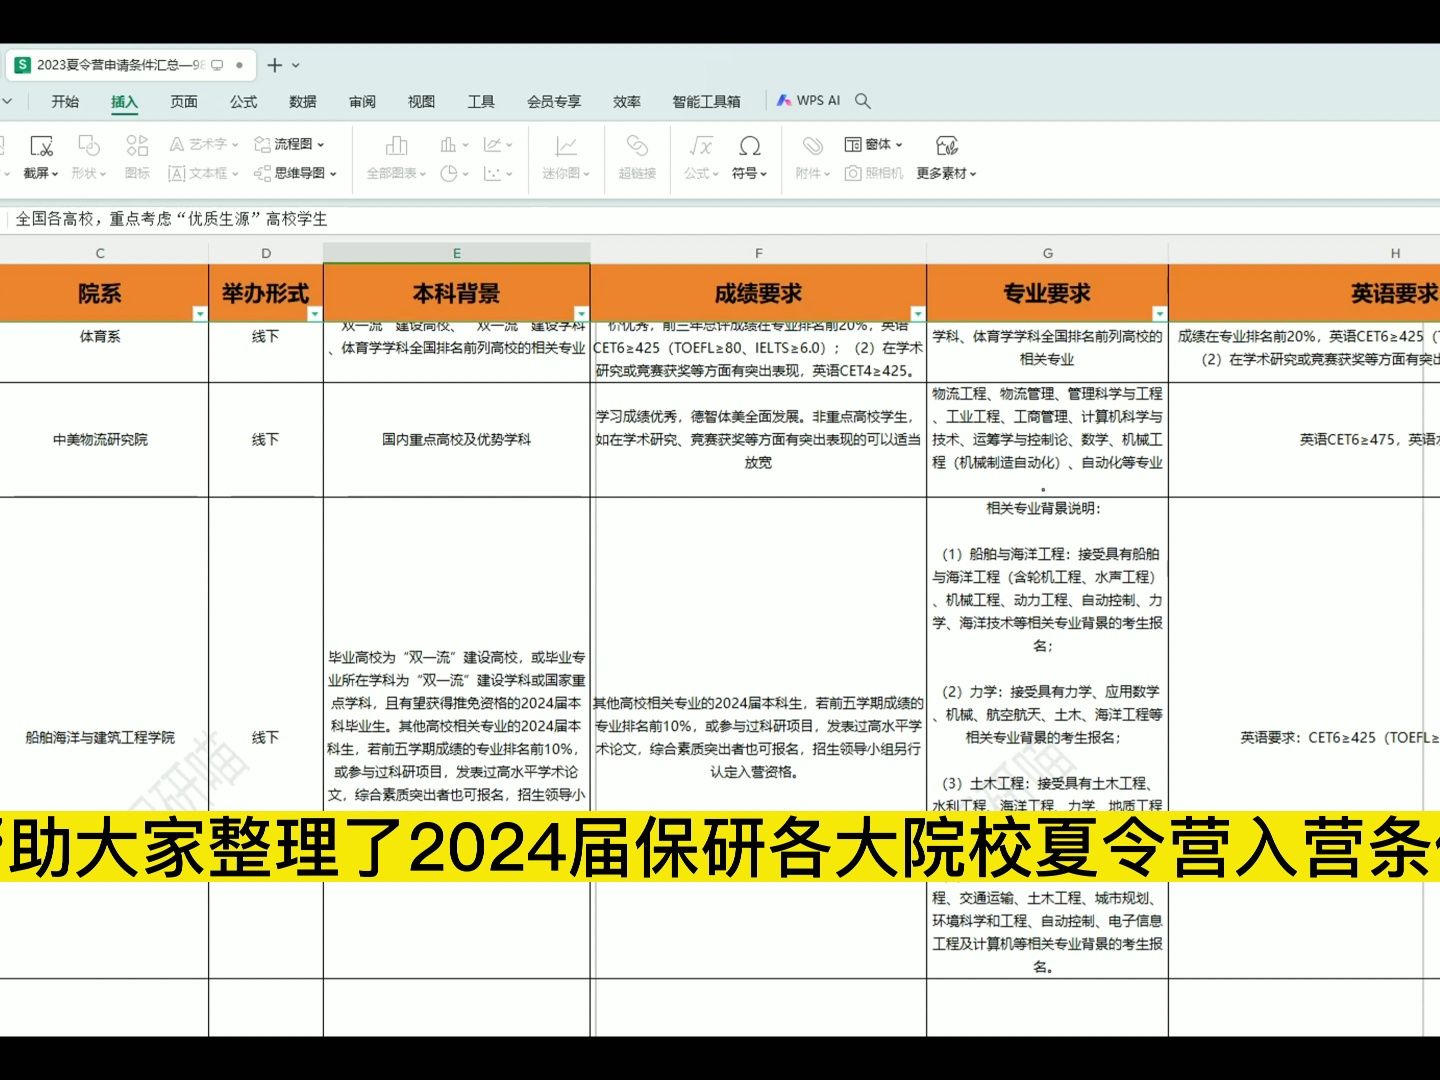Image resolution: width=1440 pixels, height=1080 pixels.
Task: Click the 成绩要求 header cell
Action: coord(759,293)
